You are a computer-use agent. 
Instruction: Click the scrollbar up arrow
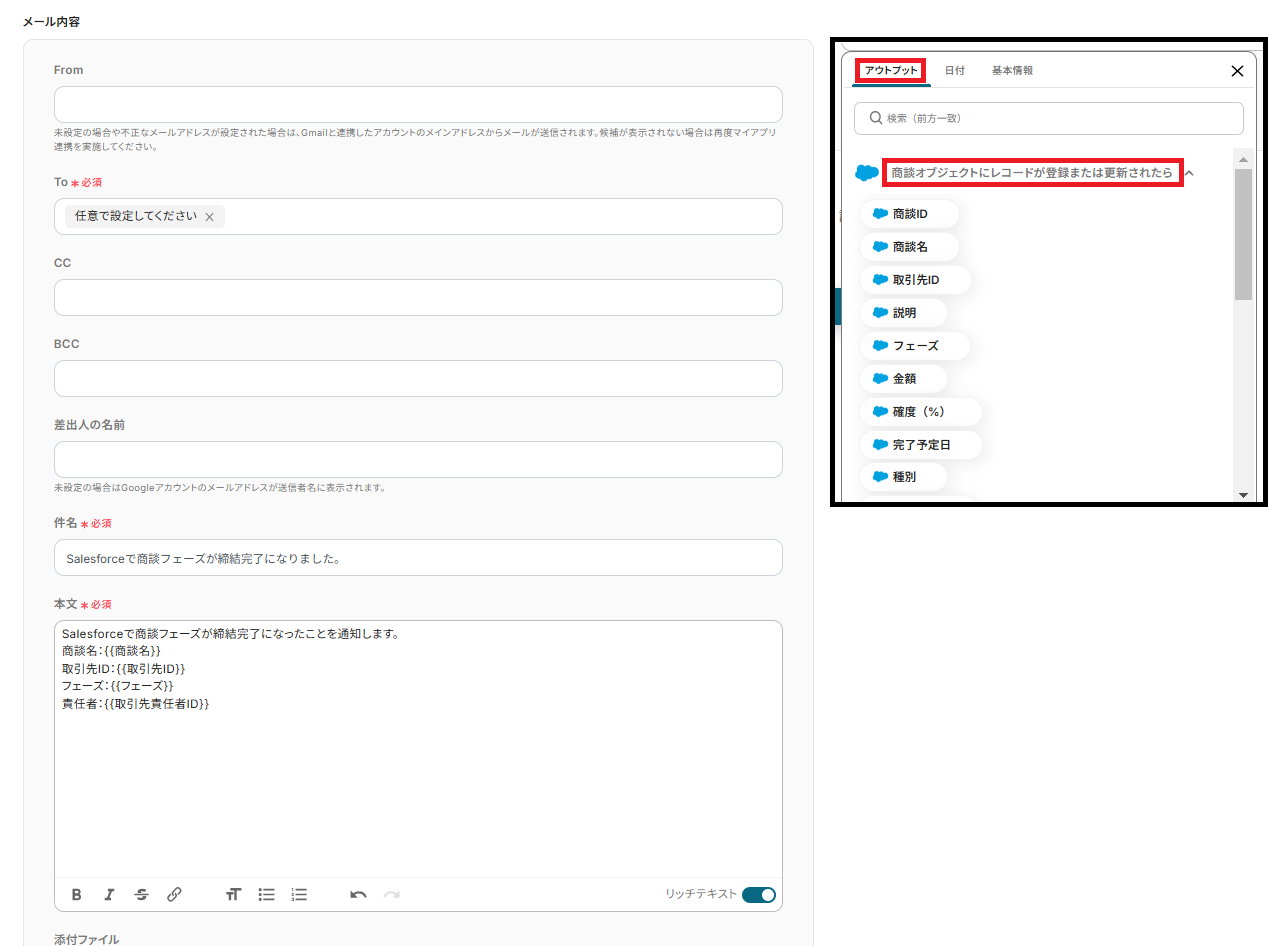(1243, 160)
